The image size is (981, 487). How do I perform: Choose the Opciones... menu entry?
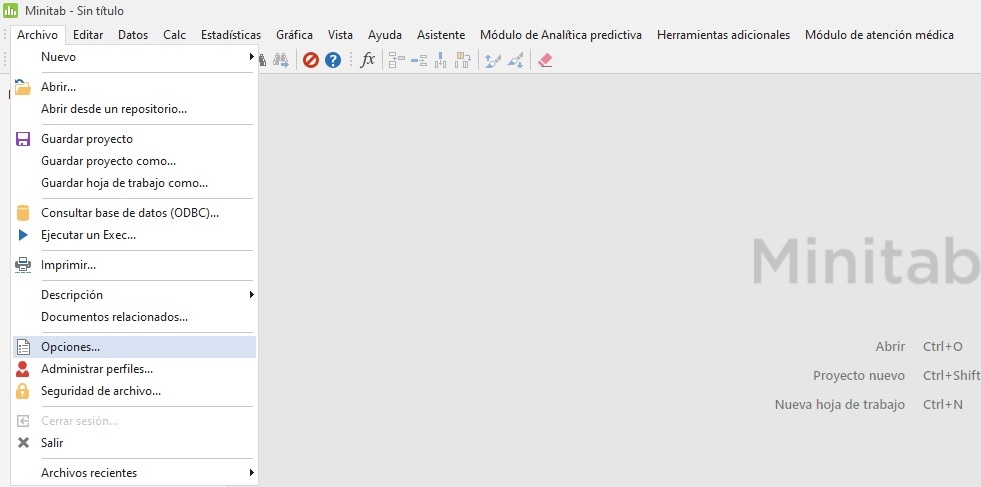point(134,347)
